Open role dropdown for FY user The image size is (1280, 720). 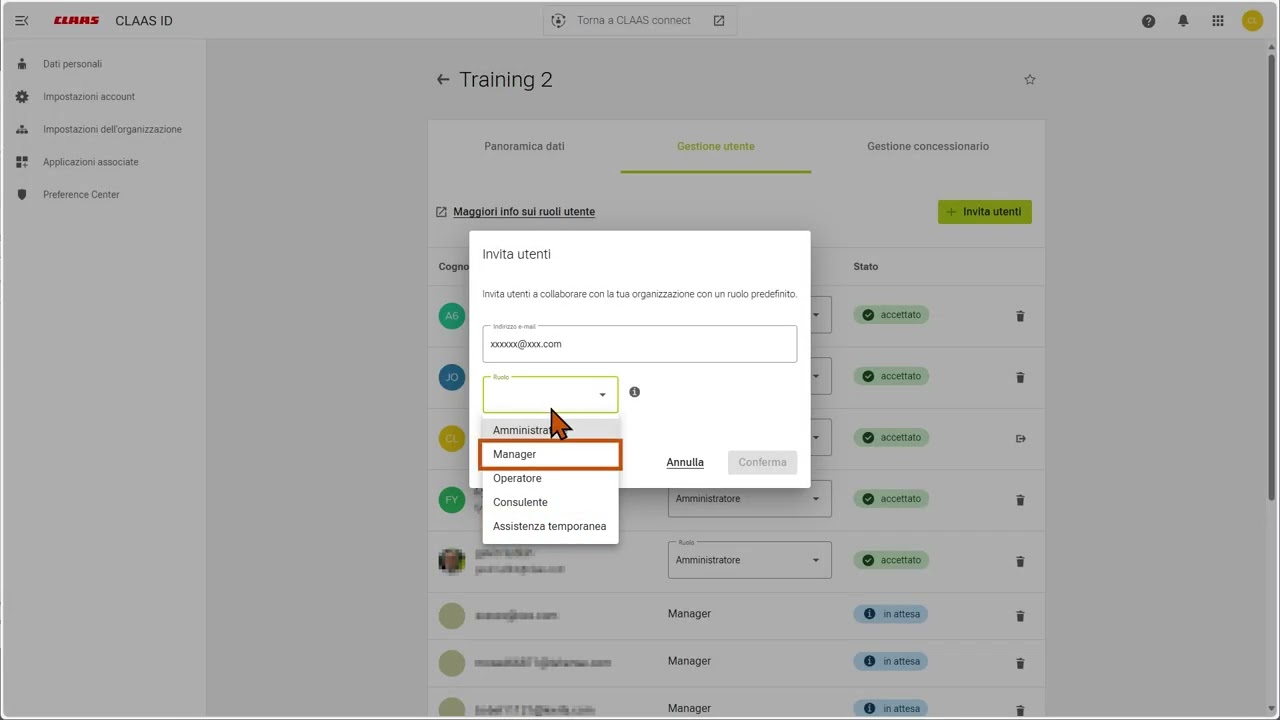click(x=750, y=499)
